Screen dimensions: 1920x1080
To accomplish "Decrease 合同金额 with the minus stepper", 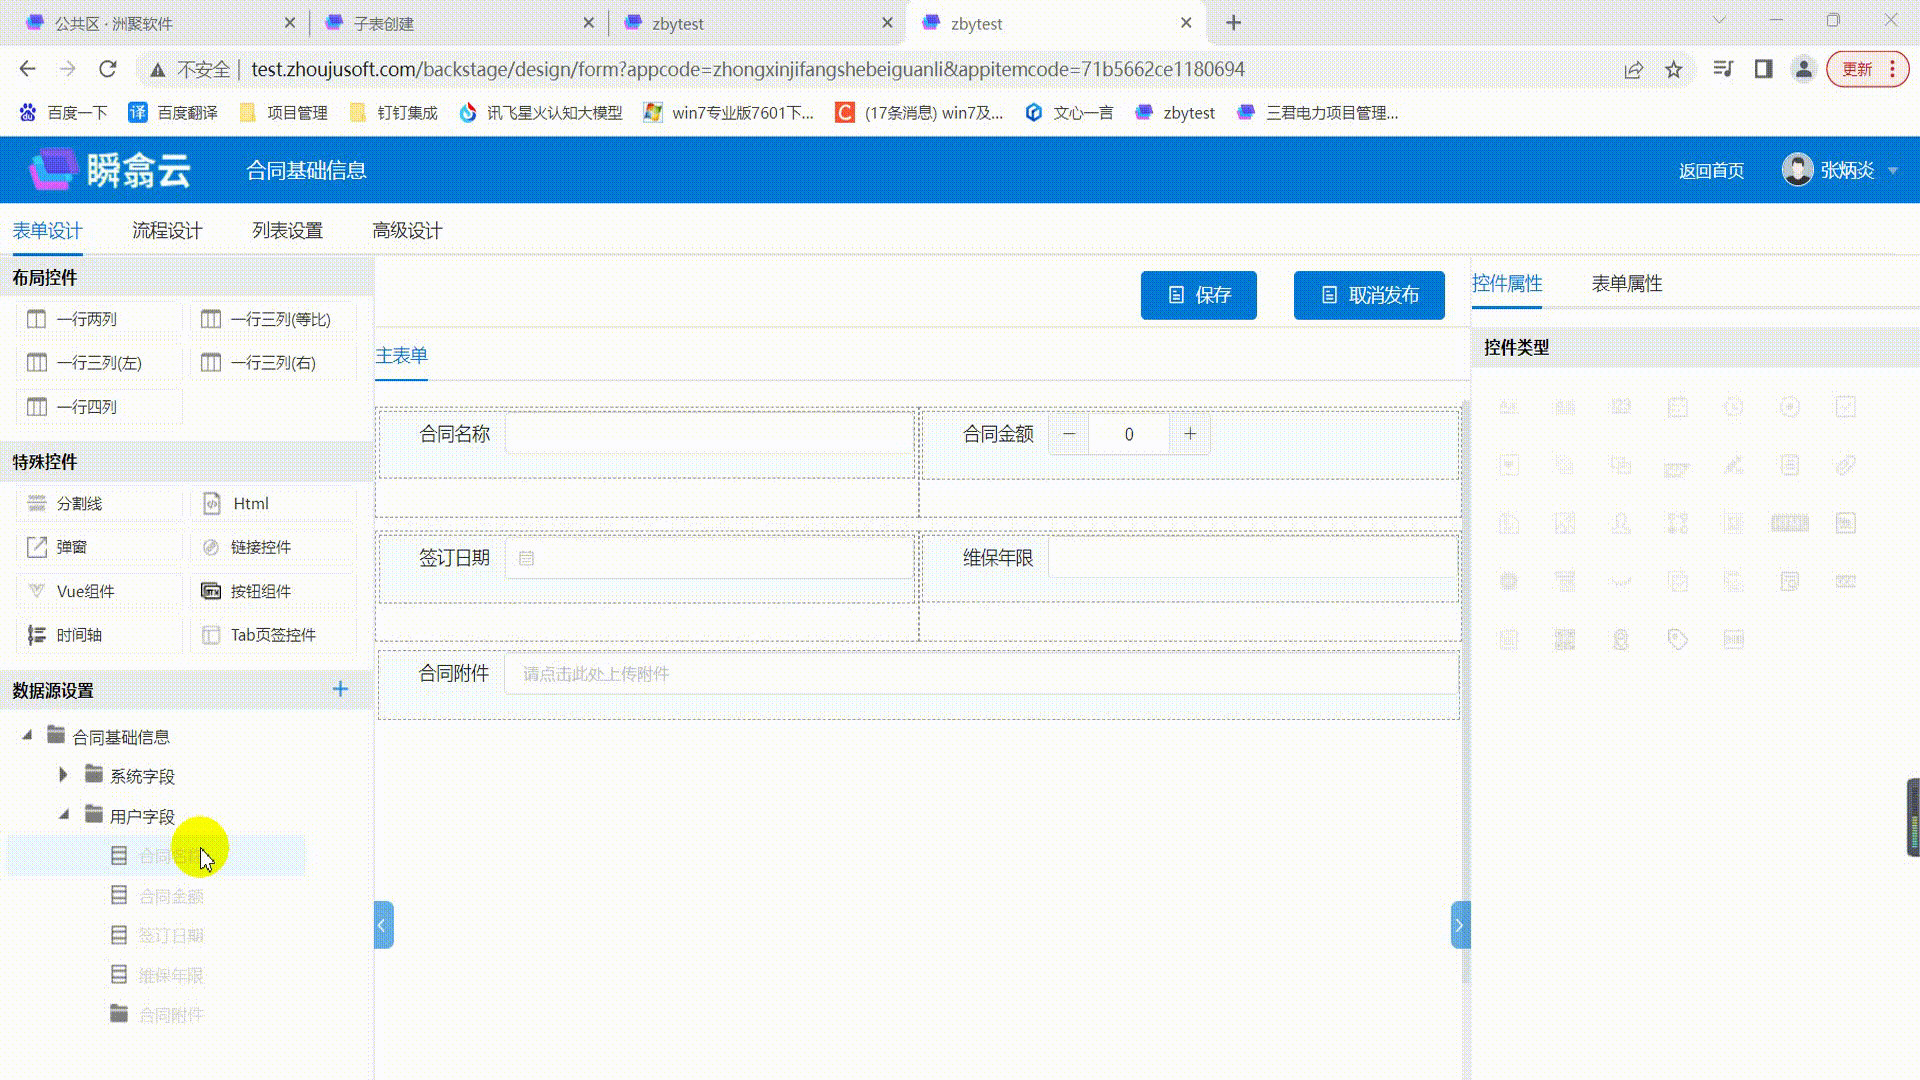I will pos(1069,434).
